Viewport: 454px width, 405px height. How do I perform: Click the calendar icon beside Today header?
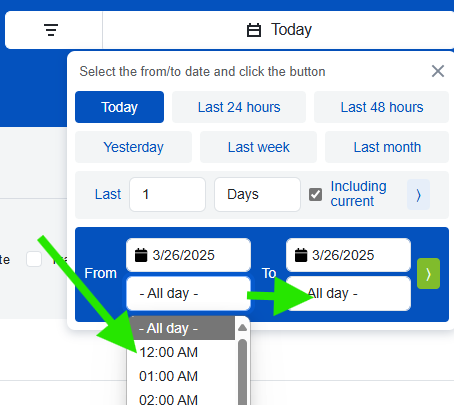click(254, 30)
